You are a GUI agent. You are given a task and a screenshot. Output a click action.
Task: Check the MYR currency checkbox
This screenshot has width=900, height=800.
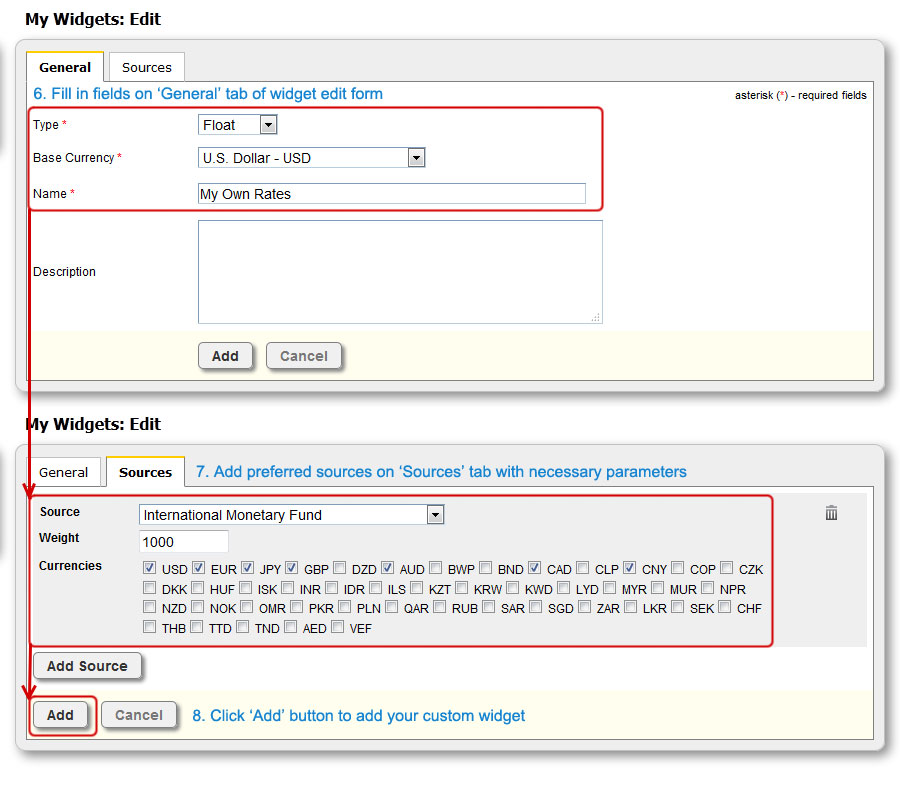pos(610,588)
